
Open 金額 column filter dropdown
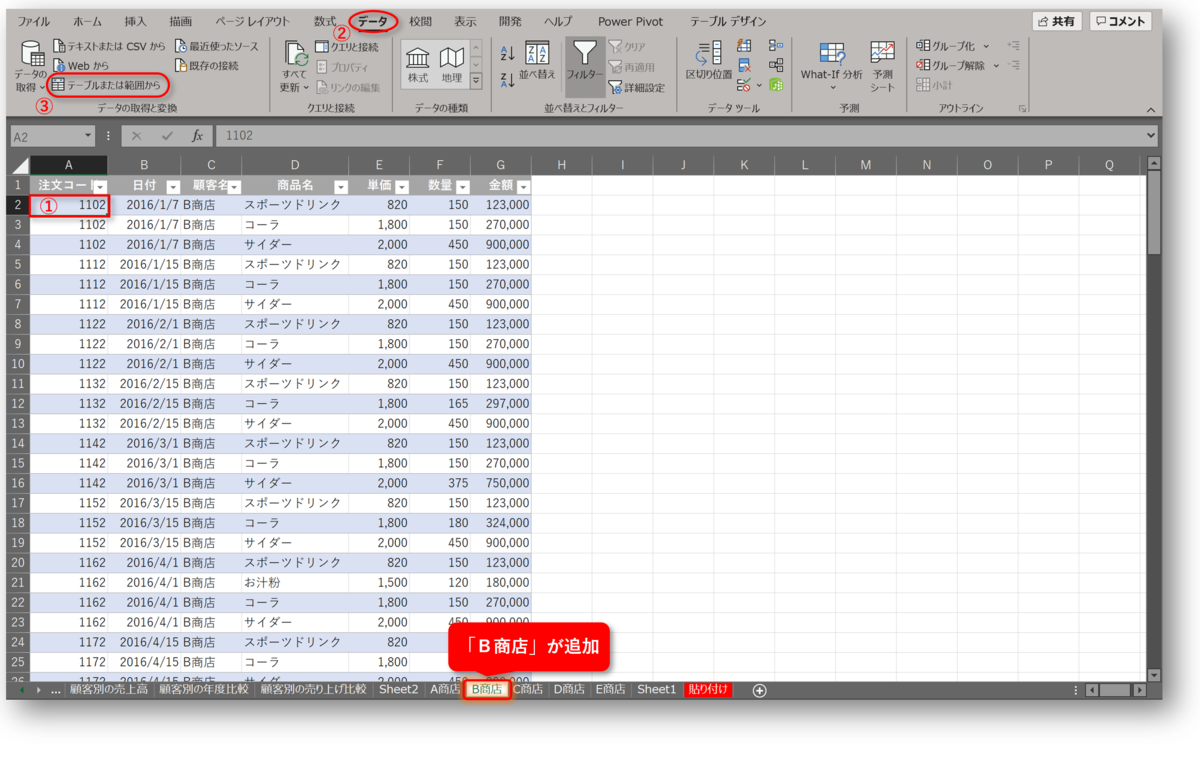click(x=523, y=187)
